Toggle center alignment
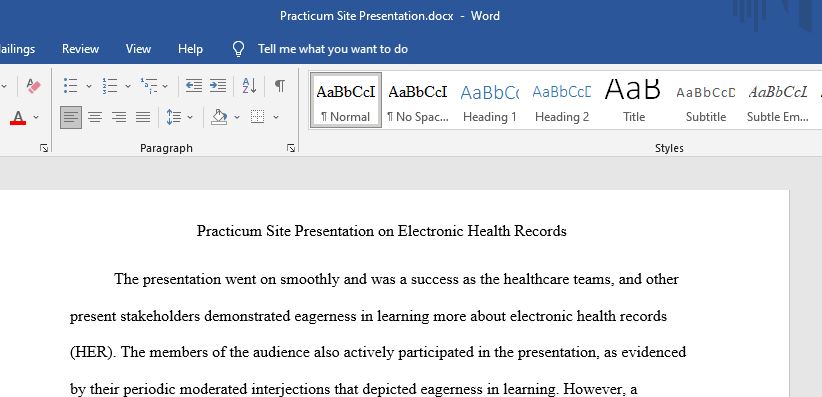822x397 pixels. [95, 117]
